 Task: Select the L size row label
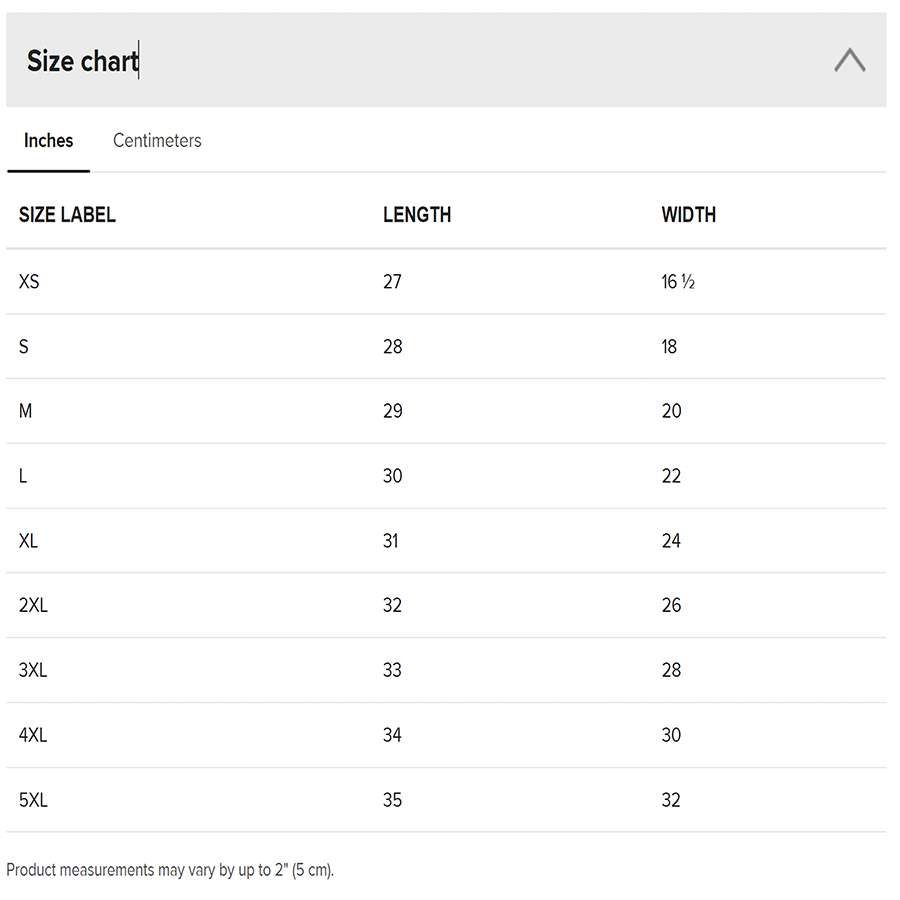coord(23,476)
